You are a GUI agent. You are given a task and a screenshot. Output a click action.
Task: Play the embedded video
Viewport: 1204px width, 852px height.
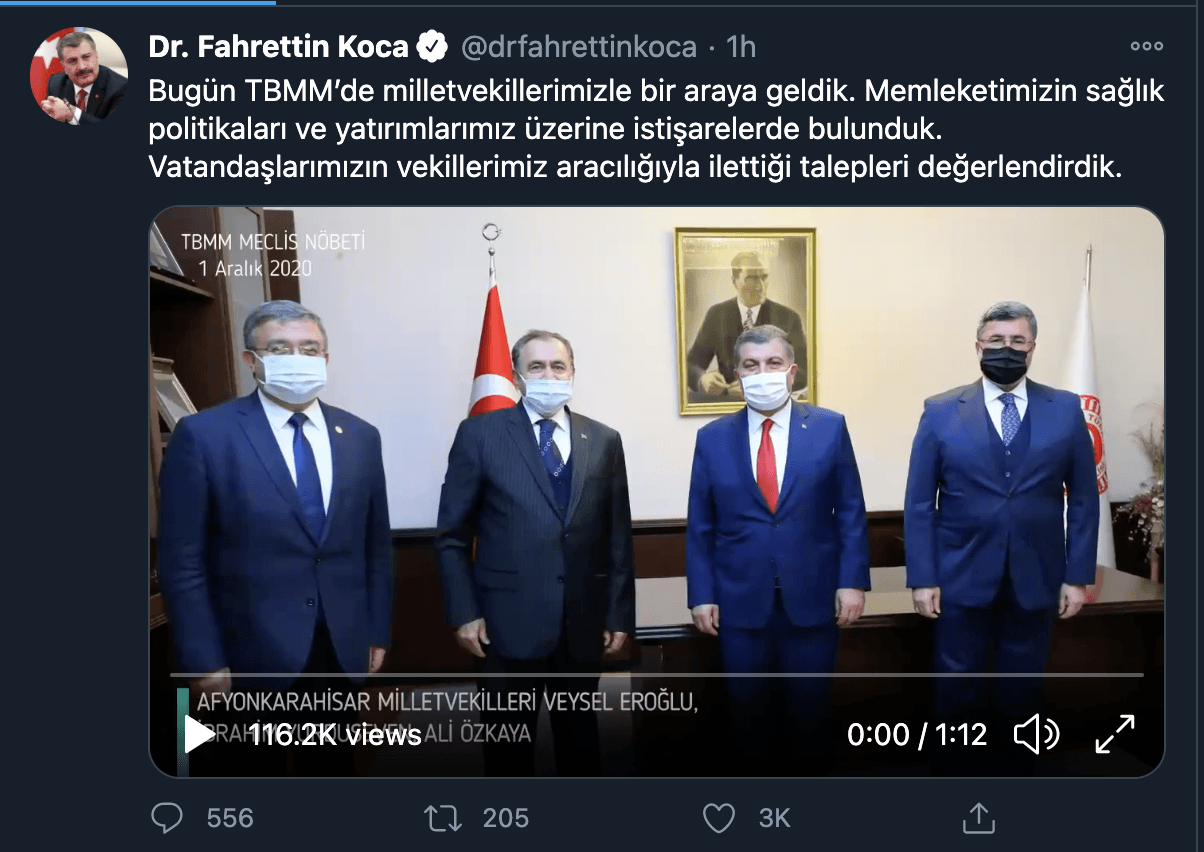199,735
